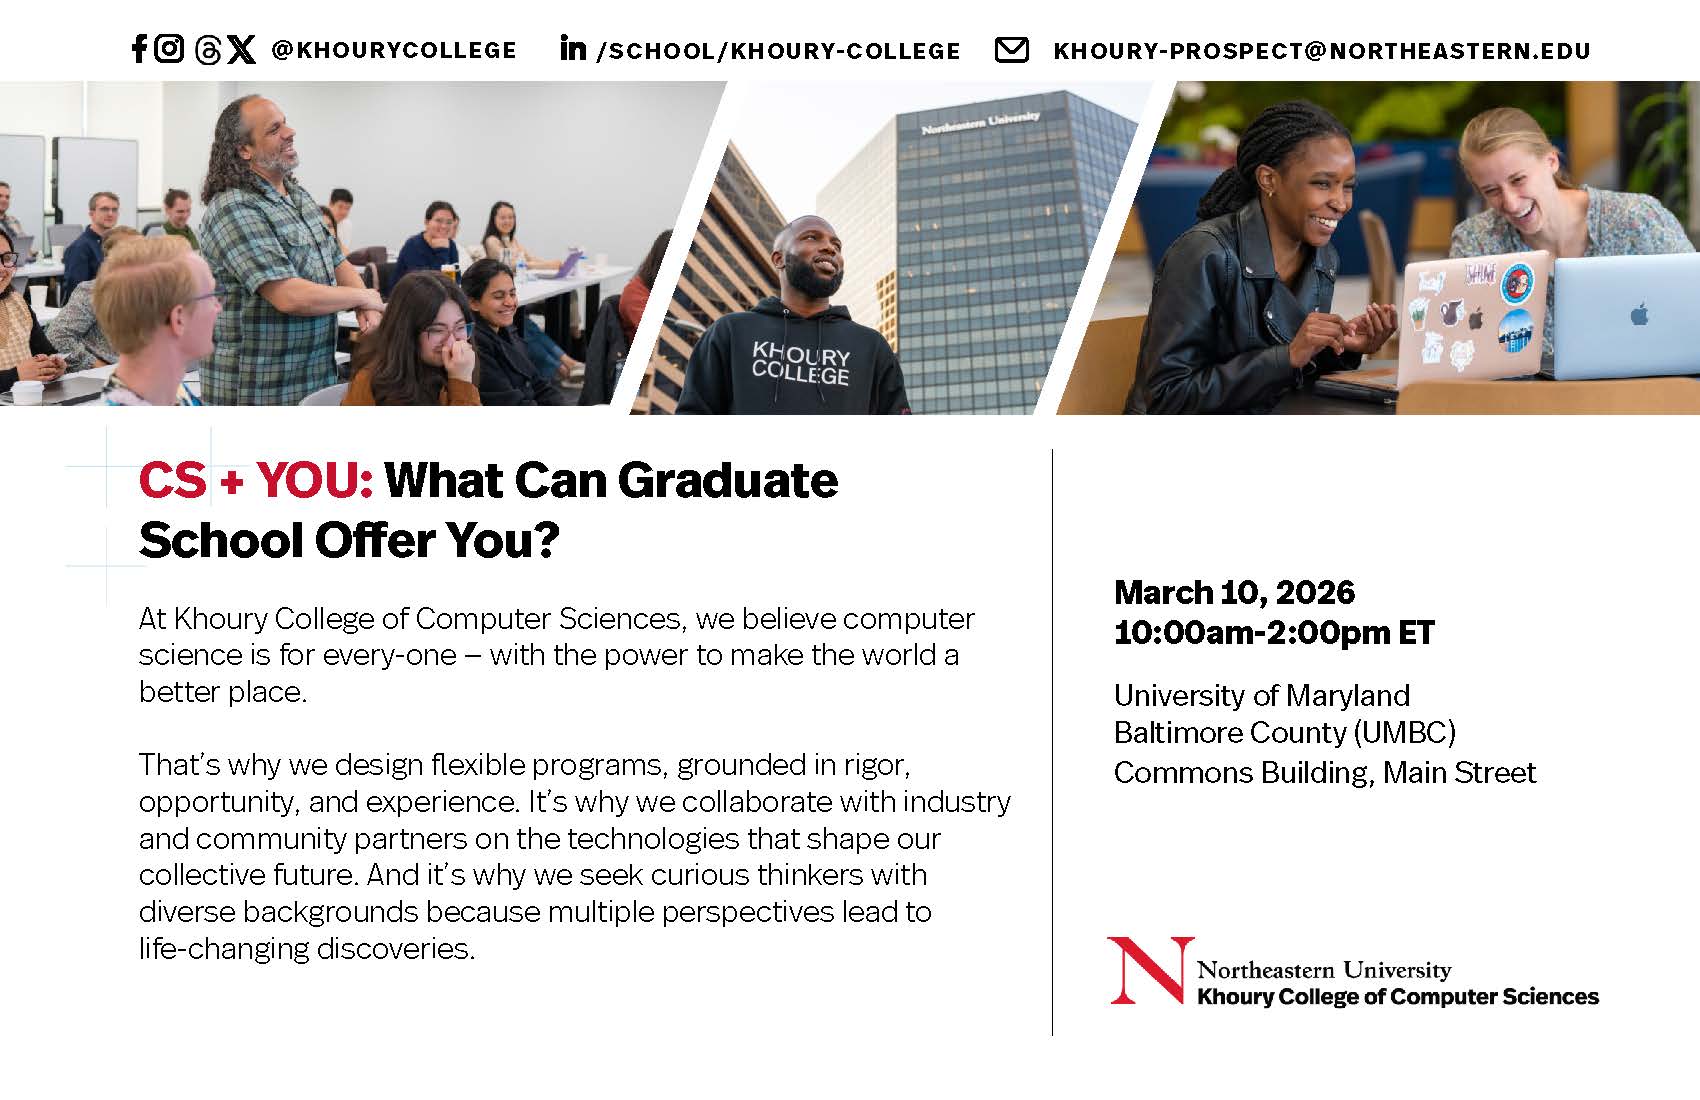
Task: Click the Apple logo on the silver laptop
Action: click(x=1639, y=315)
